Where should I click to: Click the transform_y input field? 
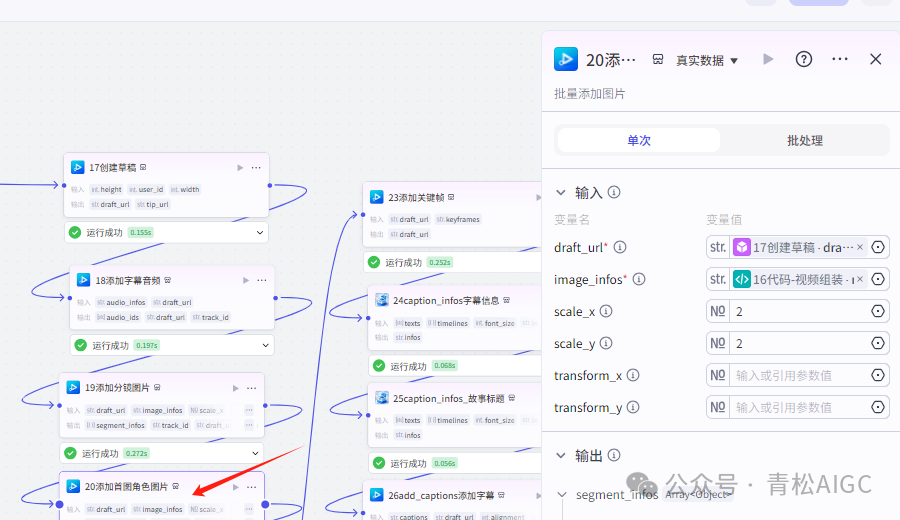(x=800, y=407)
